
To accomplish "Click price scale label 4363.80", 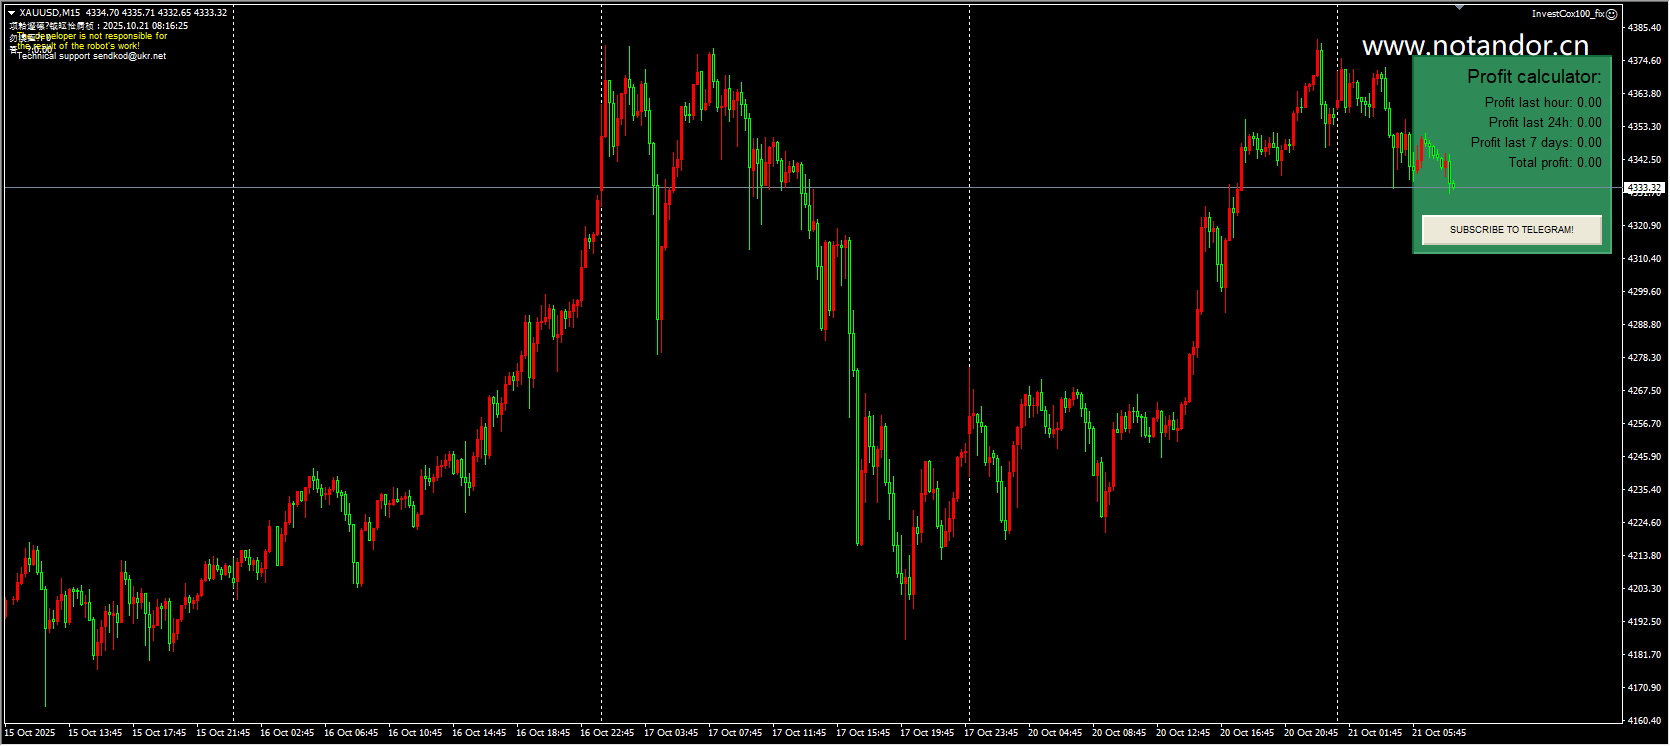I will point(1644,94).
